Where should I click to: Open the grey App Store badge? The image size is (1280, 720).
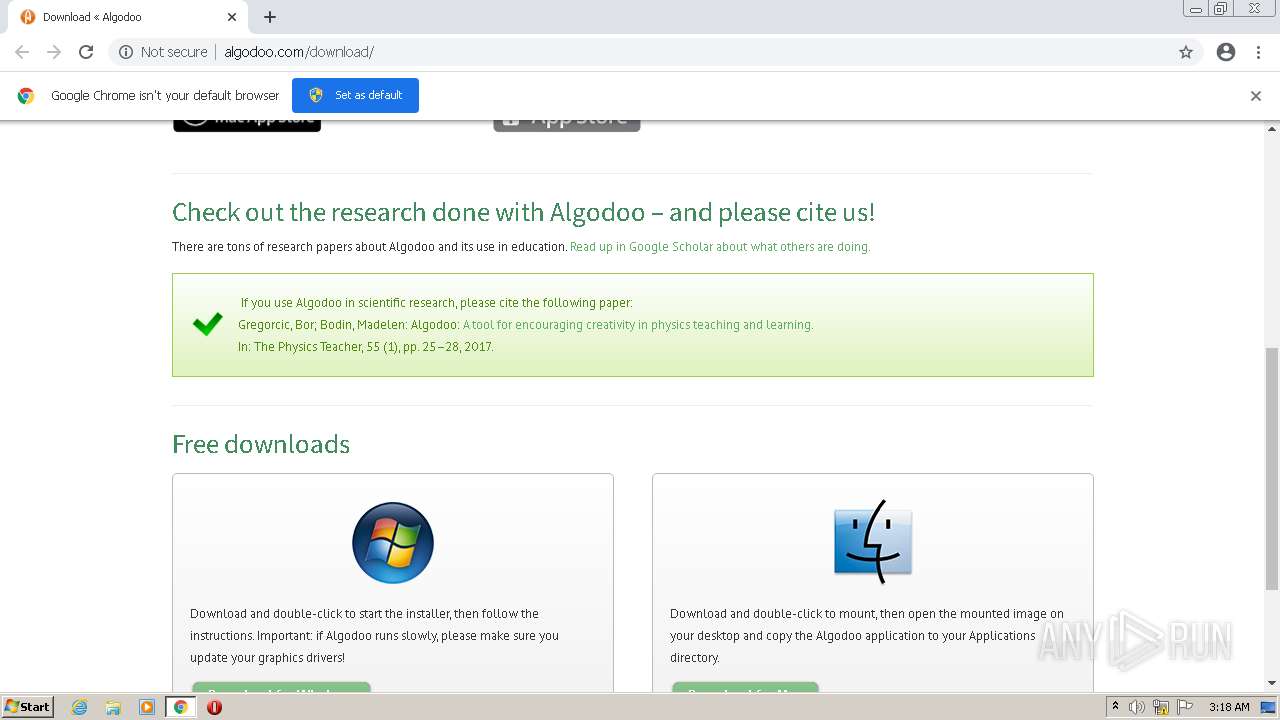point(566,125)
